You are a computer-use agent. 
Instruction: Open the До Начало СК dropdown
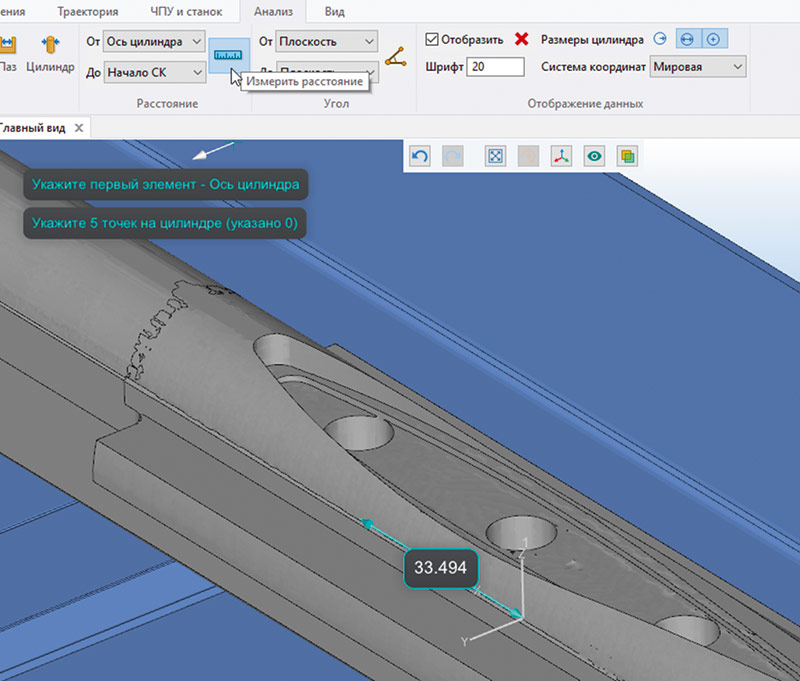(155, 71)
